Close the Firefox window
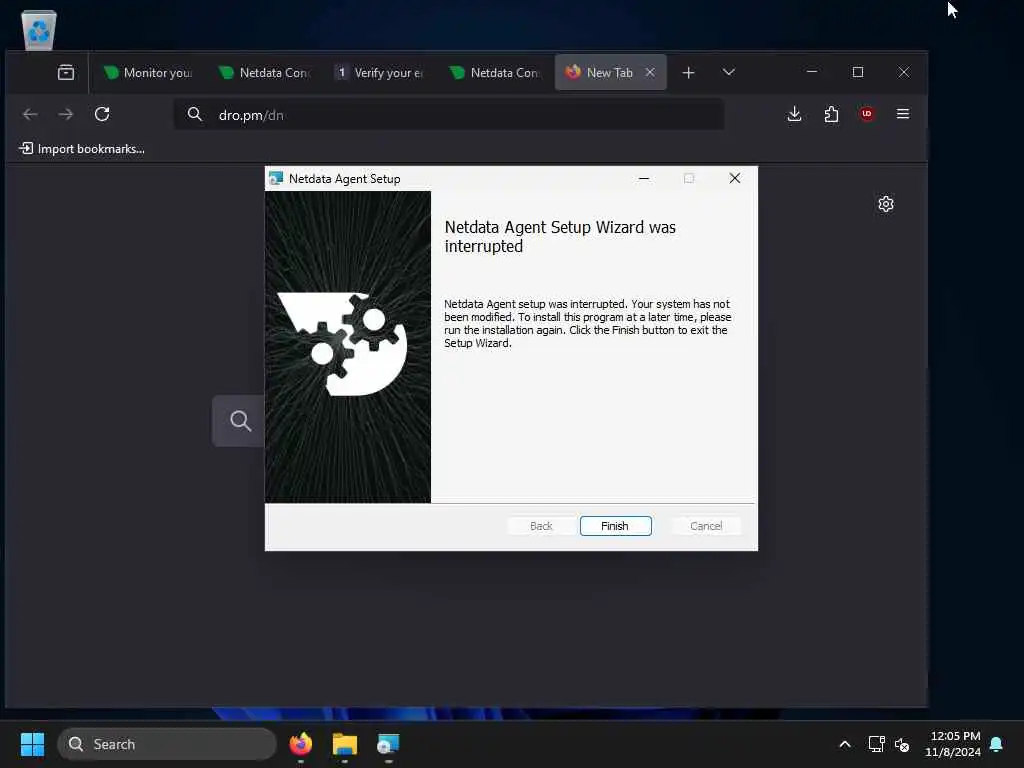This screenshot has height=768, width=1024. click(904, 72)
